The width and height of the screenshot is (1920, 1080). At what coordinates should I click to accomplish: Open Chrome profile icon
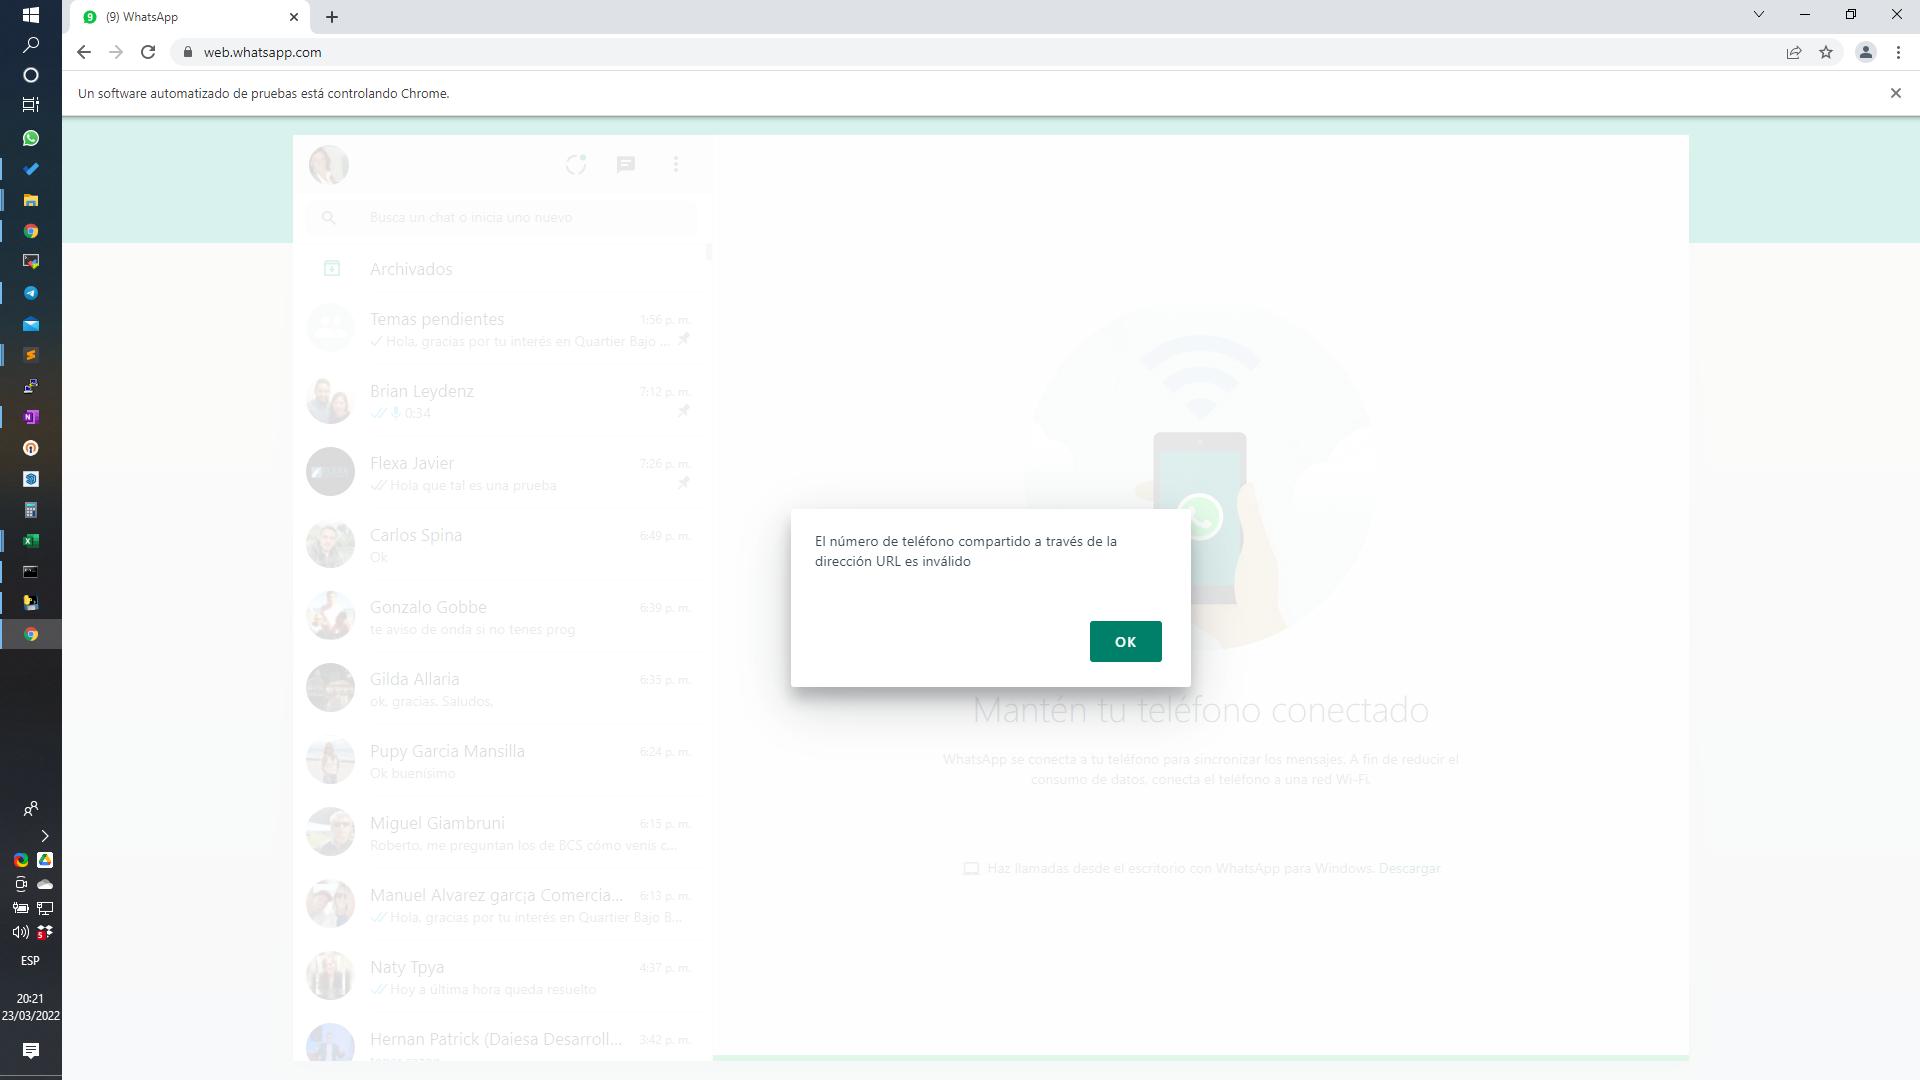tap(1865, 52)
